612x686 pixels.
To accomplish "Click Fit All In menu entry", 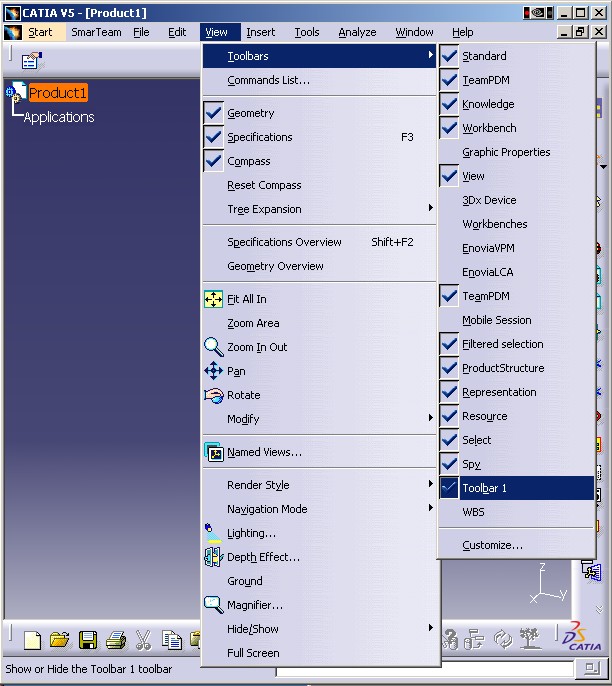I will click(320, 299).
